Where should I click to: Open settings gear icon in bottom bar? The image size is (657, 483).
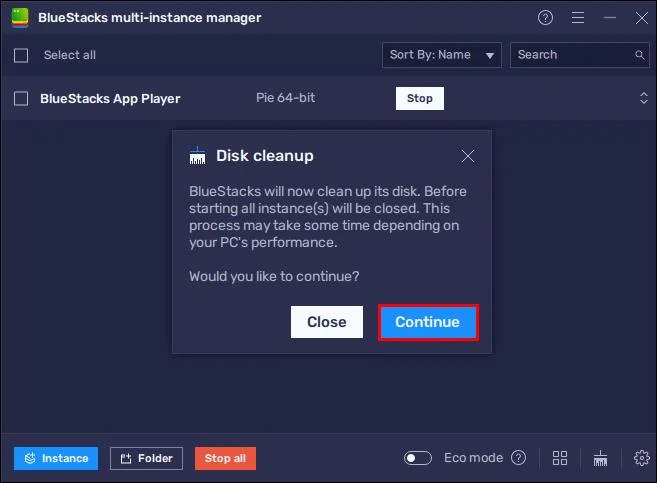641,458
